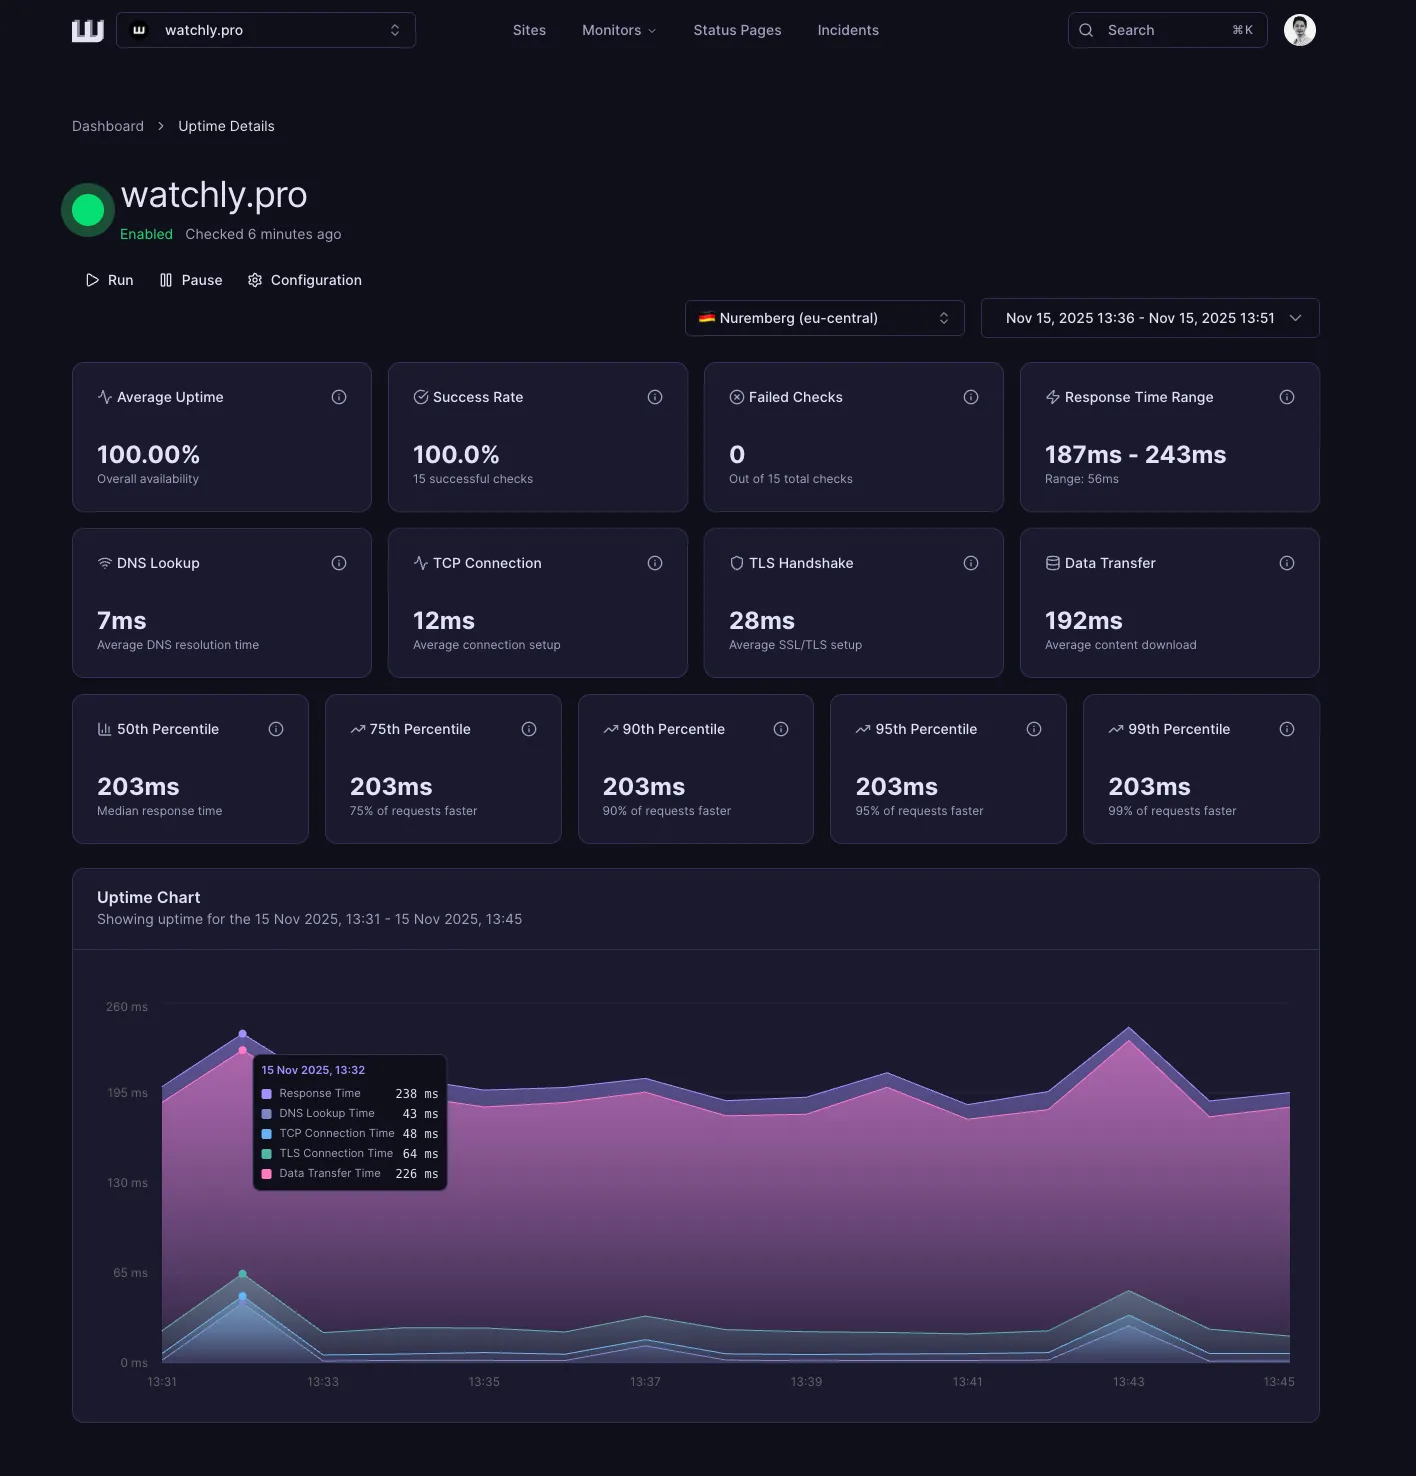Click info icon on TLS Handshake card

click(970, 563)
